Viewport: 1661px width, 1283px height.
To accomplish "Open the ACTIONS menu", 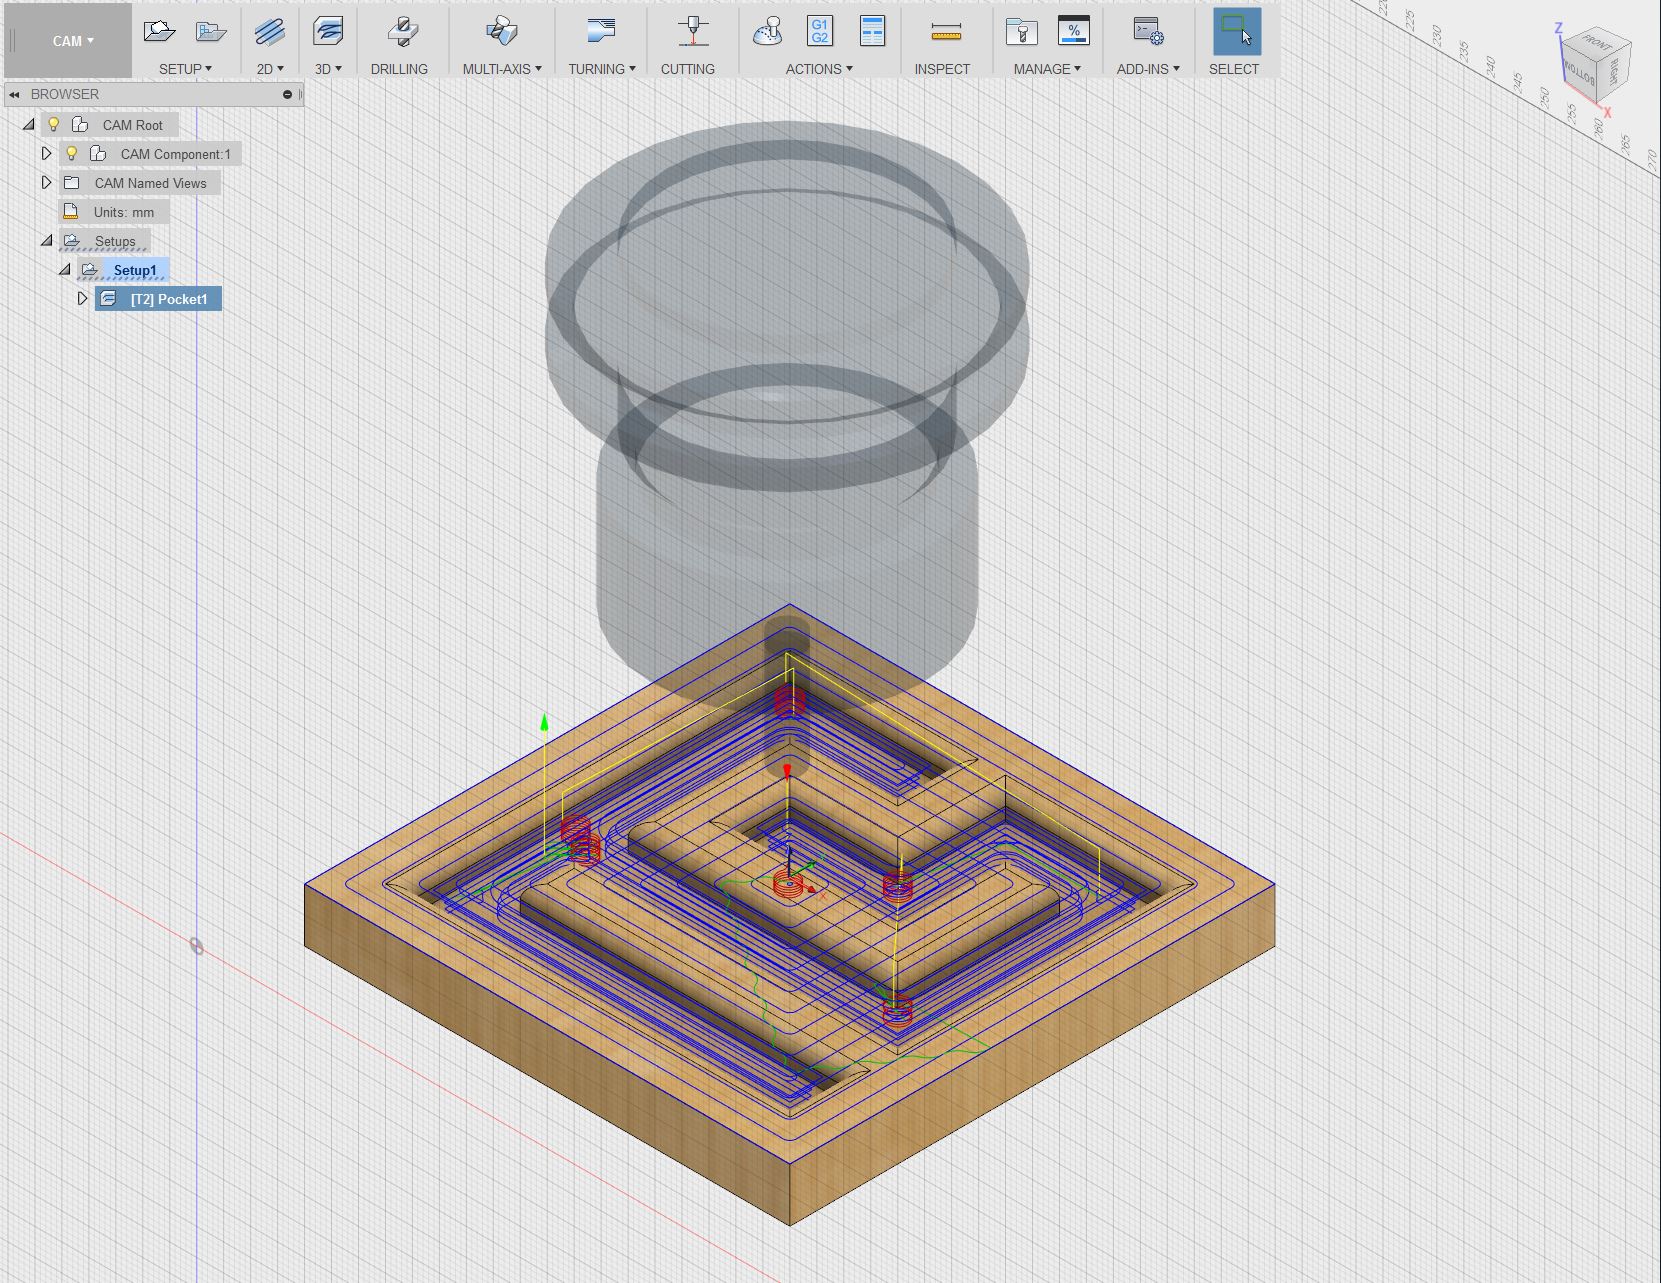I will [818, 69].
